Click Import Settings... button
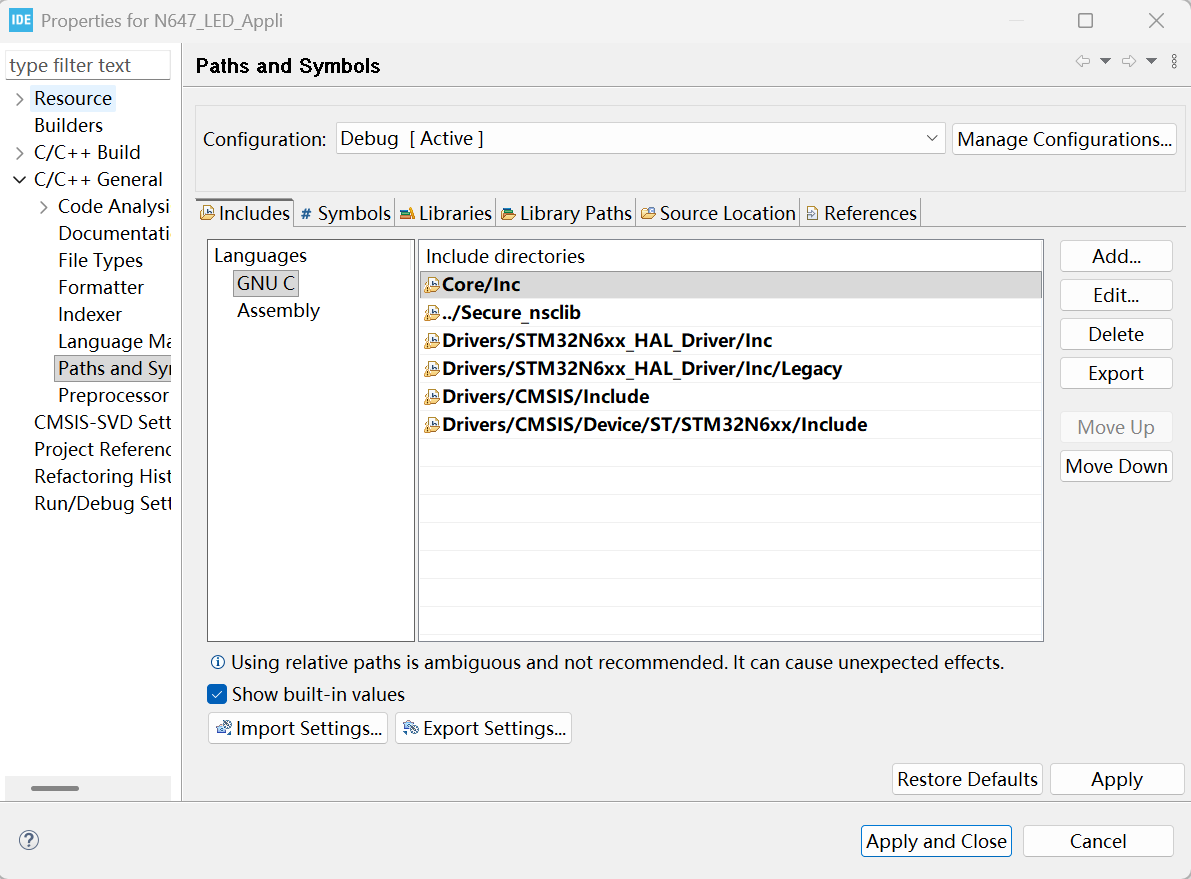 [x=298, y=728]
